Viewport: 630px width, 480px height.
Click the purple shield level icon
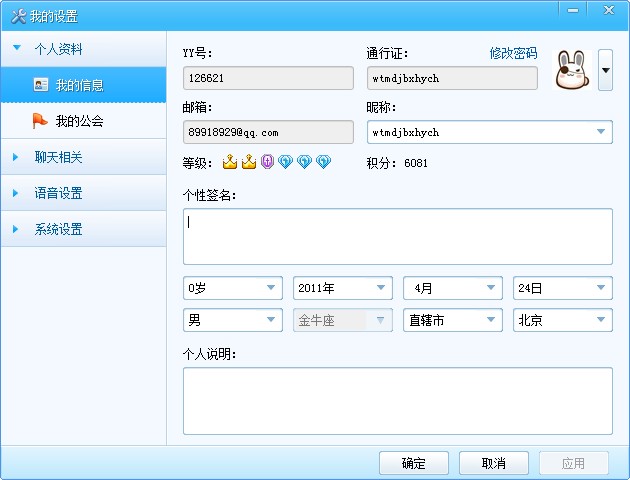pyautogui.click(x=267, y=162)
